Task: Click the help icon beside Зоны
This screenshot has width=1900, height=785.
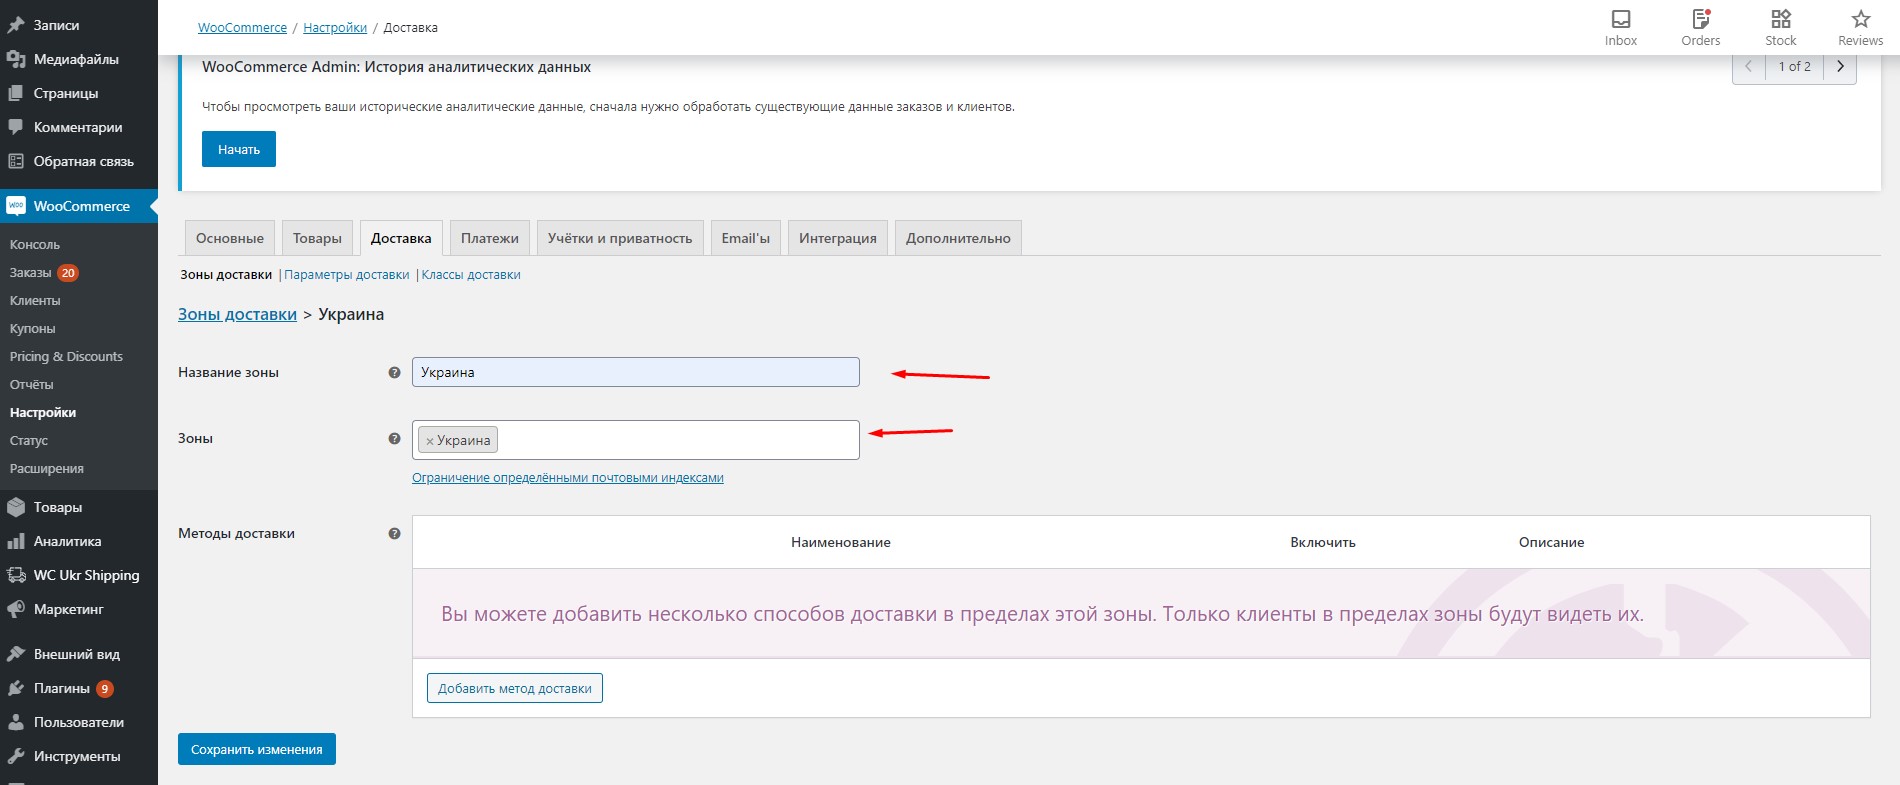Action: (x=394, y=438)
